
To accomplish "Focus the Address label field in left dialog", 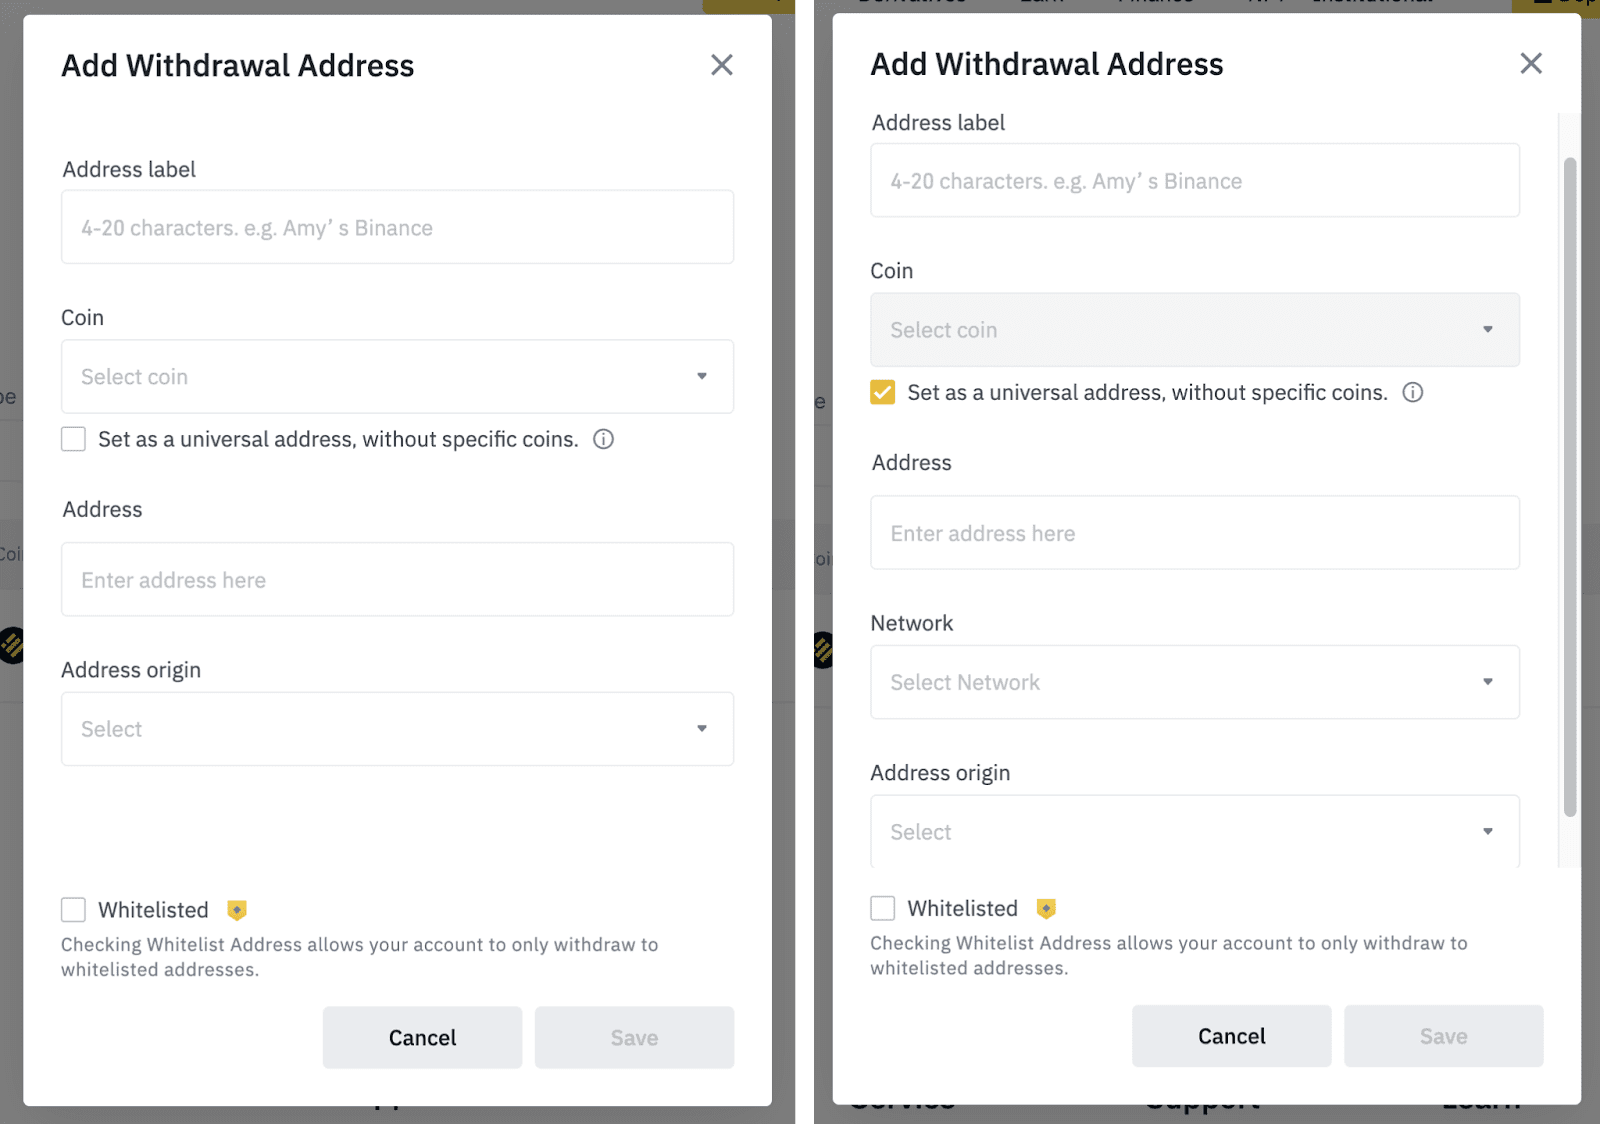I will [397, 228].
